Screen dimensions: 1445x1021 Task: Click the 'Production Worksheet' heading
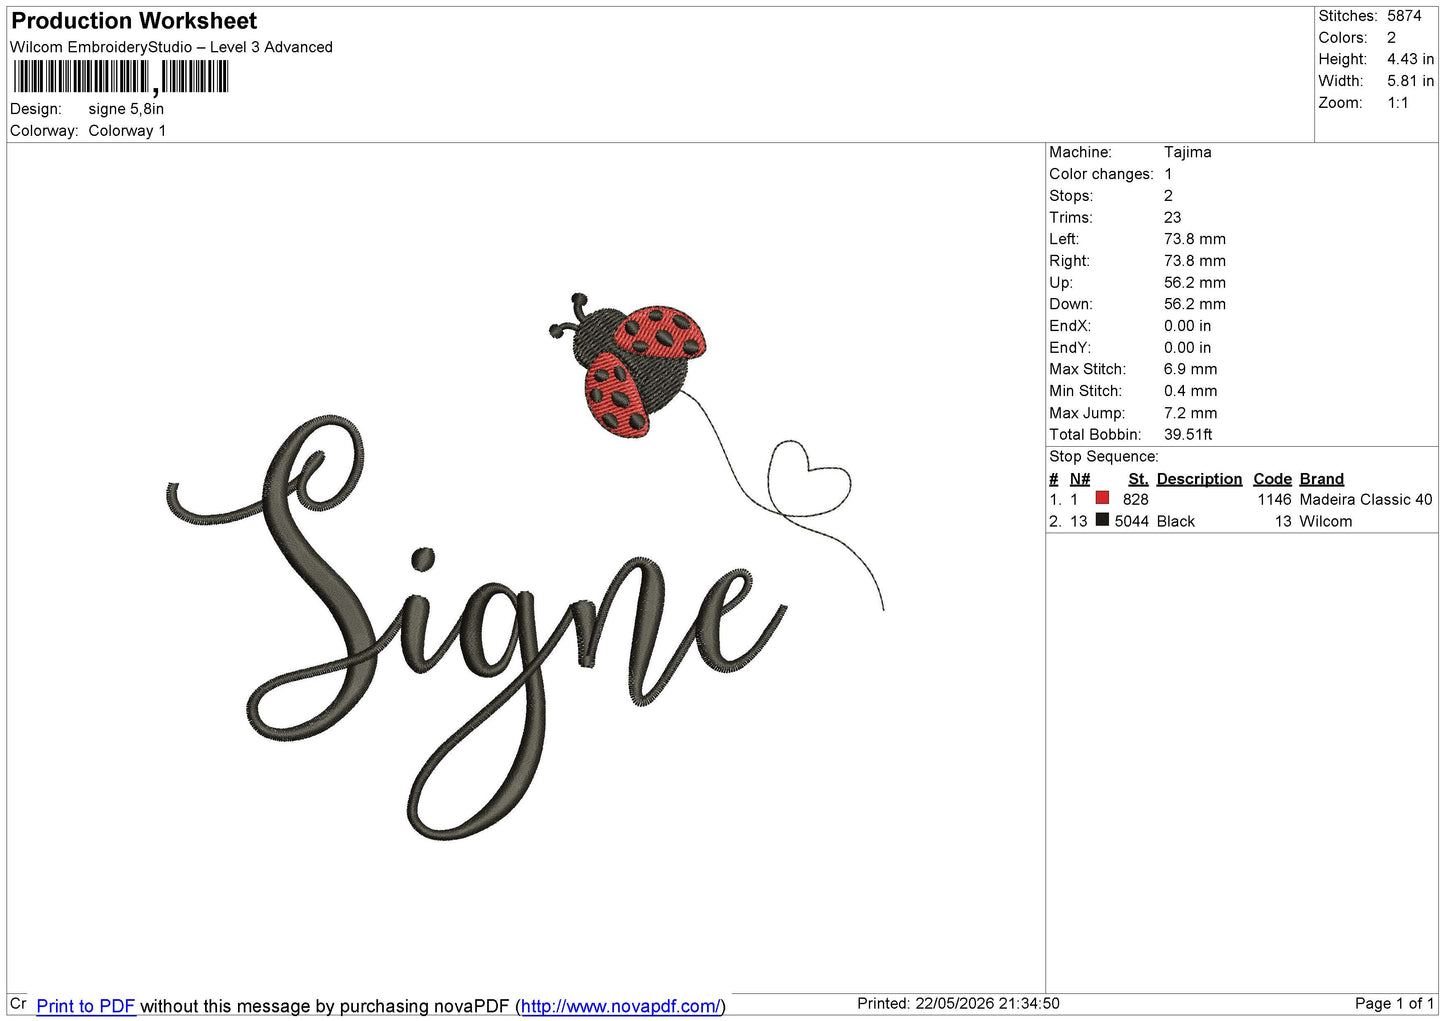click(134, 21)
